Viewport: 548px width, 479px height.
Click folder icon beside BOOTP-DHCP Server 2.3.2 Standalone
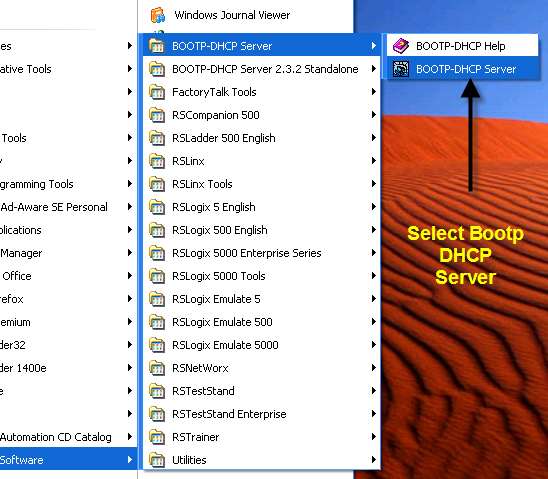click(157, 69)
